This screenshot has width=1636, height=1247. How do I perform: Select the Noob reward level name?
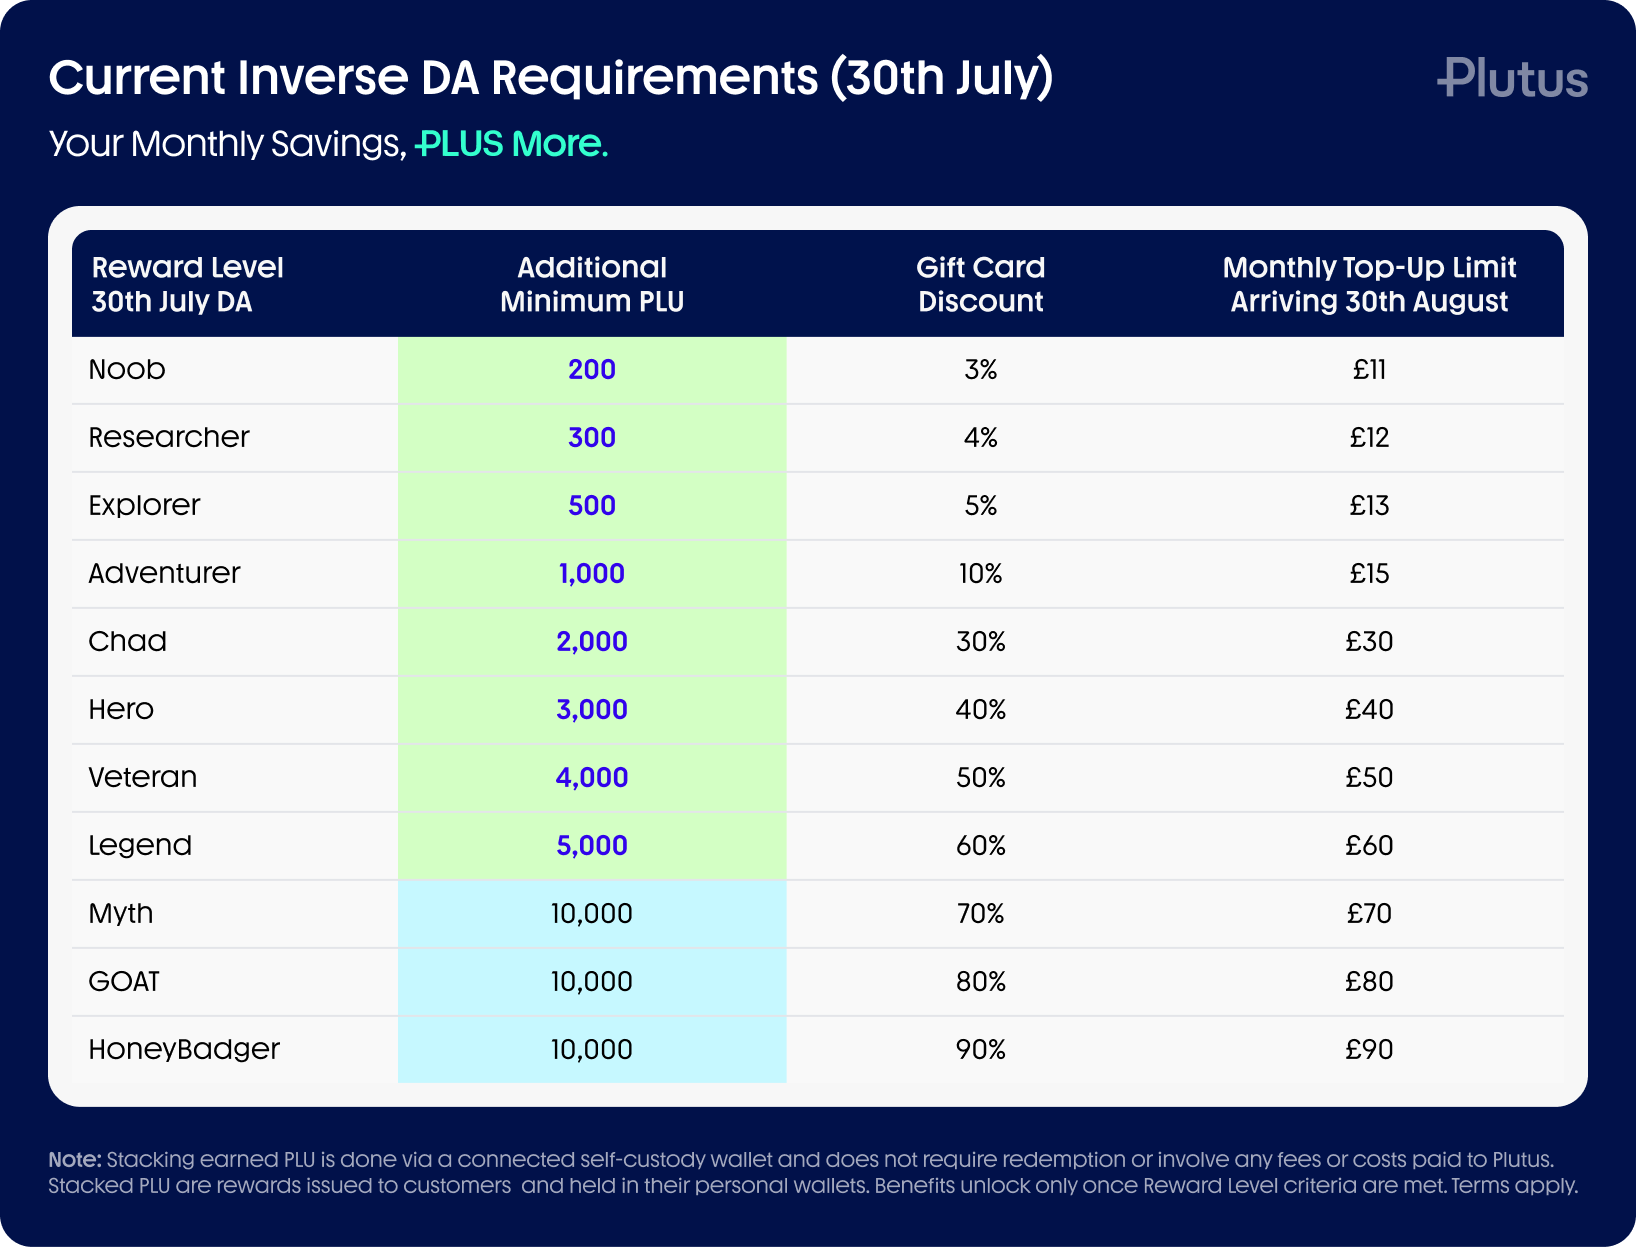(127, 369)
